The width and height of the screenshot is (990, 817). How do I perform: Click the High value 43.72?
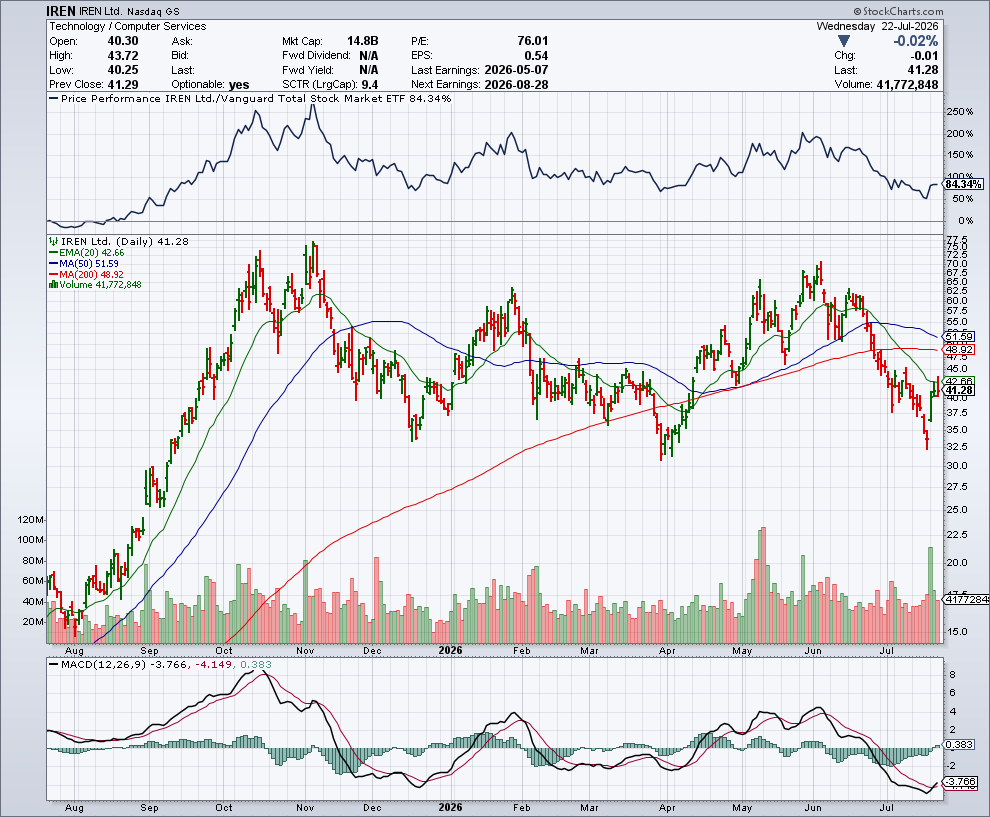pyautogui.click(x=122, y=56)
